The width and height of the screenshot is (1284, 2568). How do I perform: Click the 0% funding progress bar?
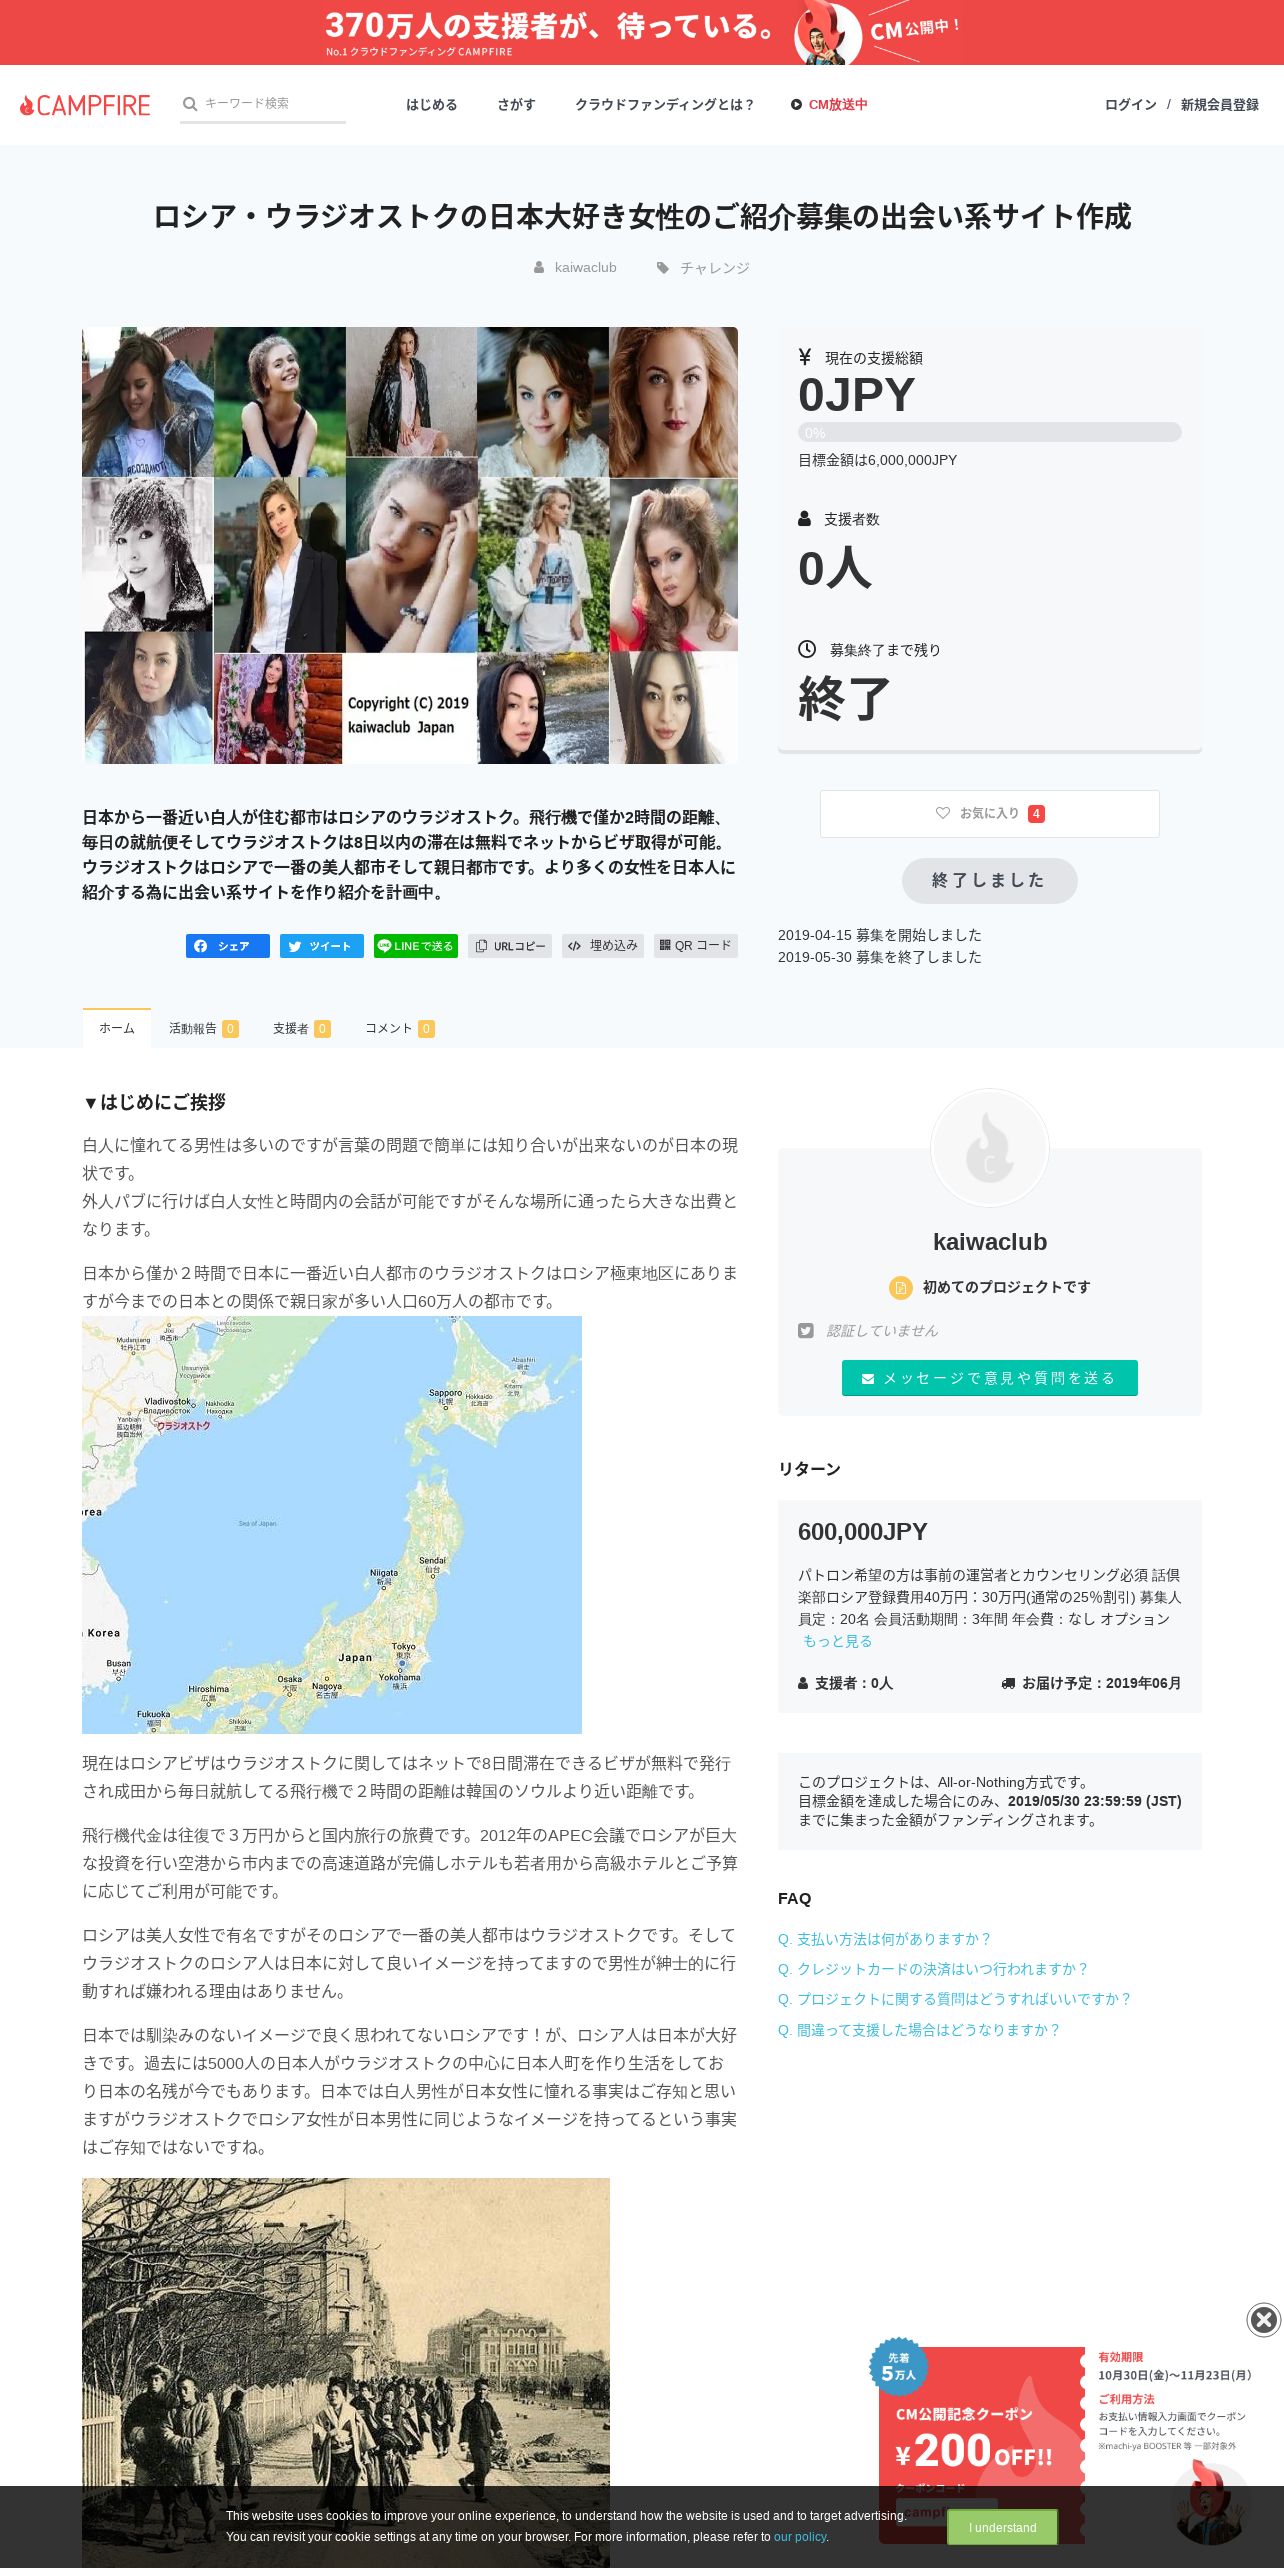[x=990, y=432]
